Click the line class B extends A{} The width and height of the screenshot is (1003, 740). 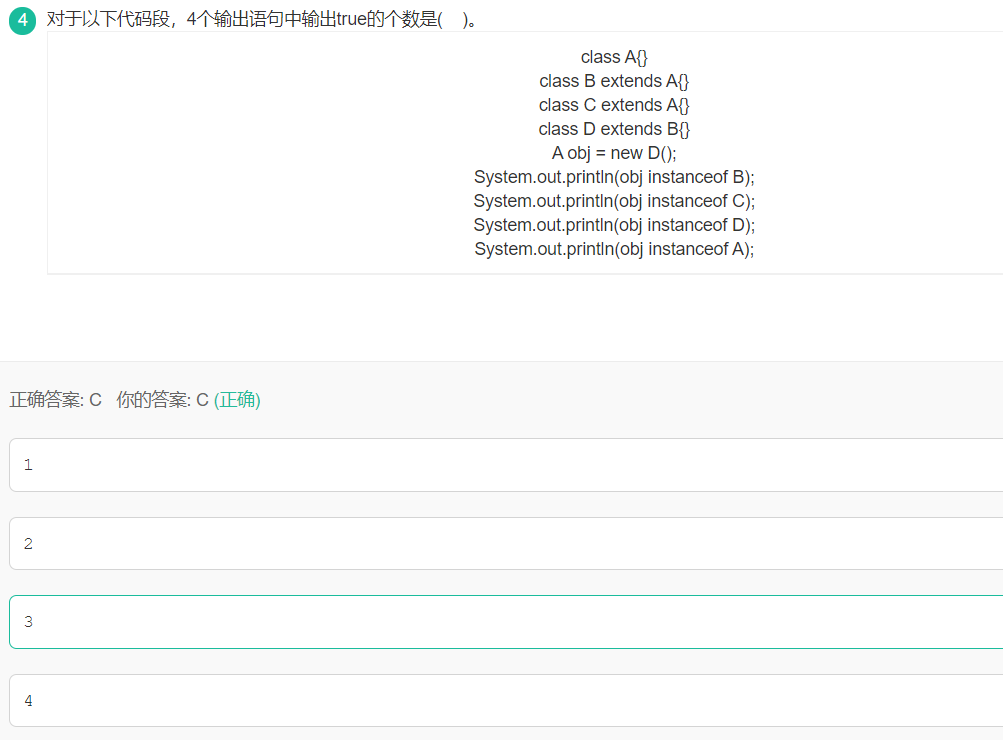[614, 81]
